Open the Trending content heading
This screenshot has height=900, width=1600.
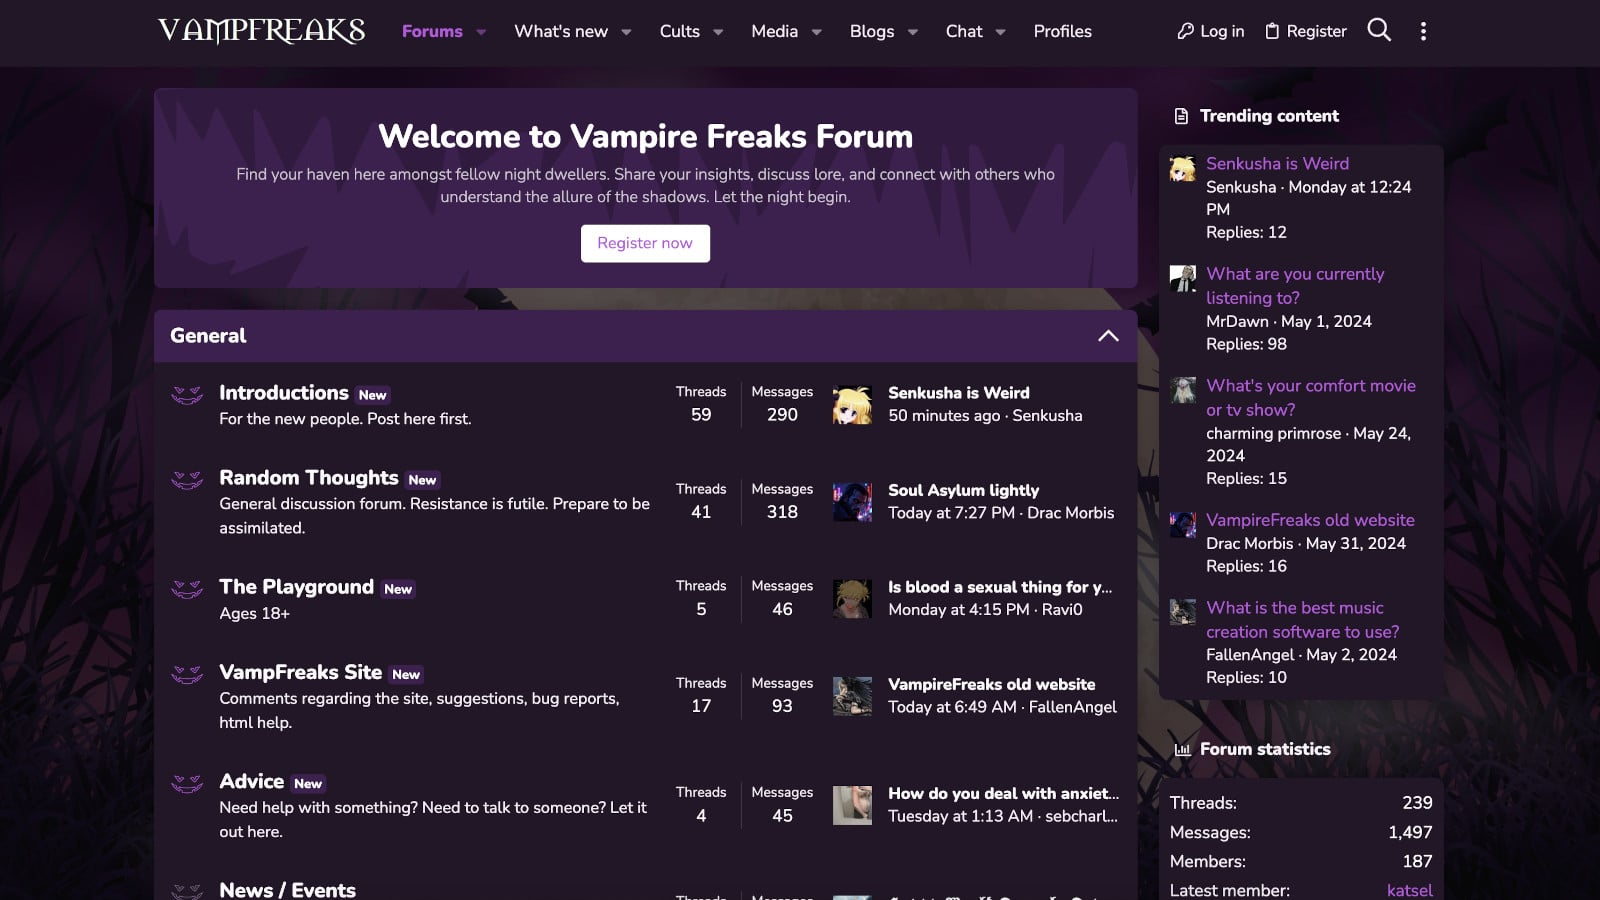(1269, 116)
